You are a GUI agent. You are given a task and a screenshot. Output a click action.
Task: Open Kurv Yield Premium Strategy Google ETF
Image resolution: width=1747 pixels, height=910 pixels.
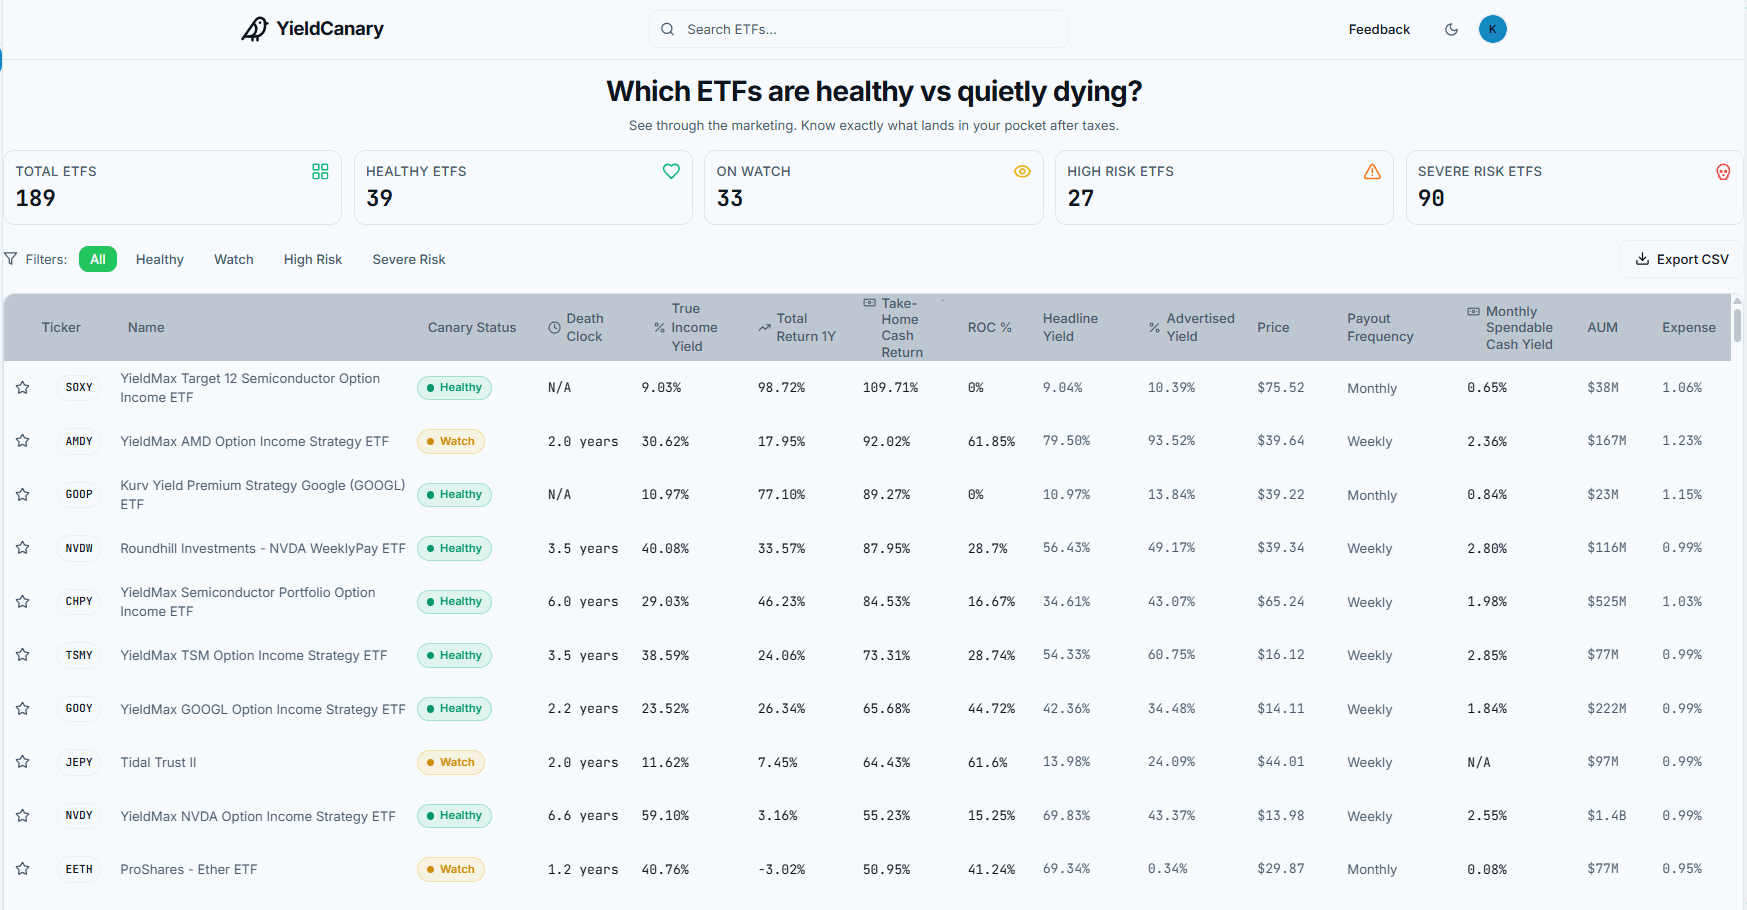[x=263, y=495]
